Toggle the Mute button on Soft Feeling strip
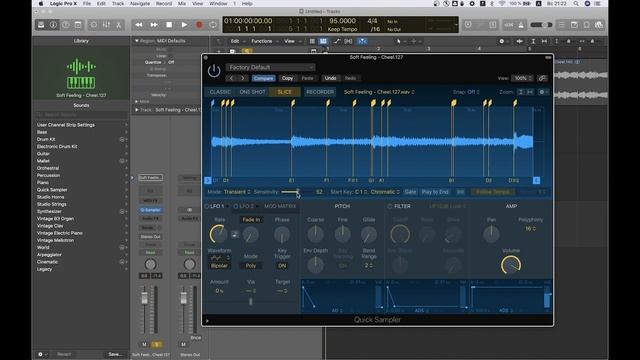Image resolution: width=640 pixels, height=360 pixels. [x=144, y=344]
